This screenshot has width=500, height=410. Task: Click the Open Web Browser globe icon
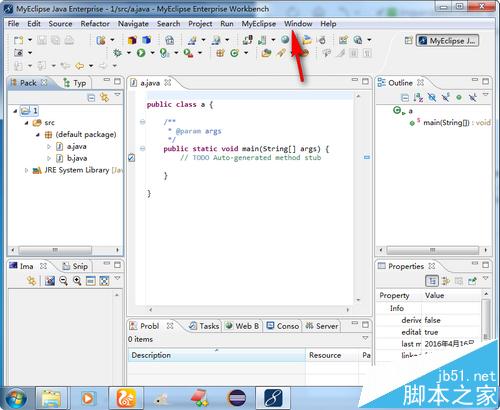point(285,40)
